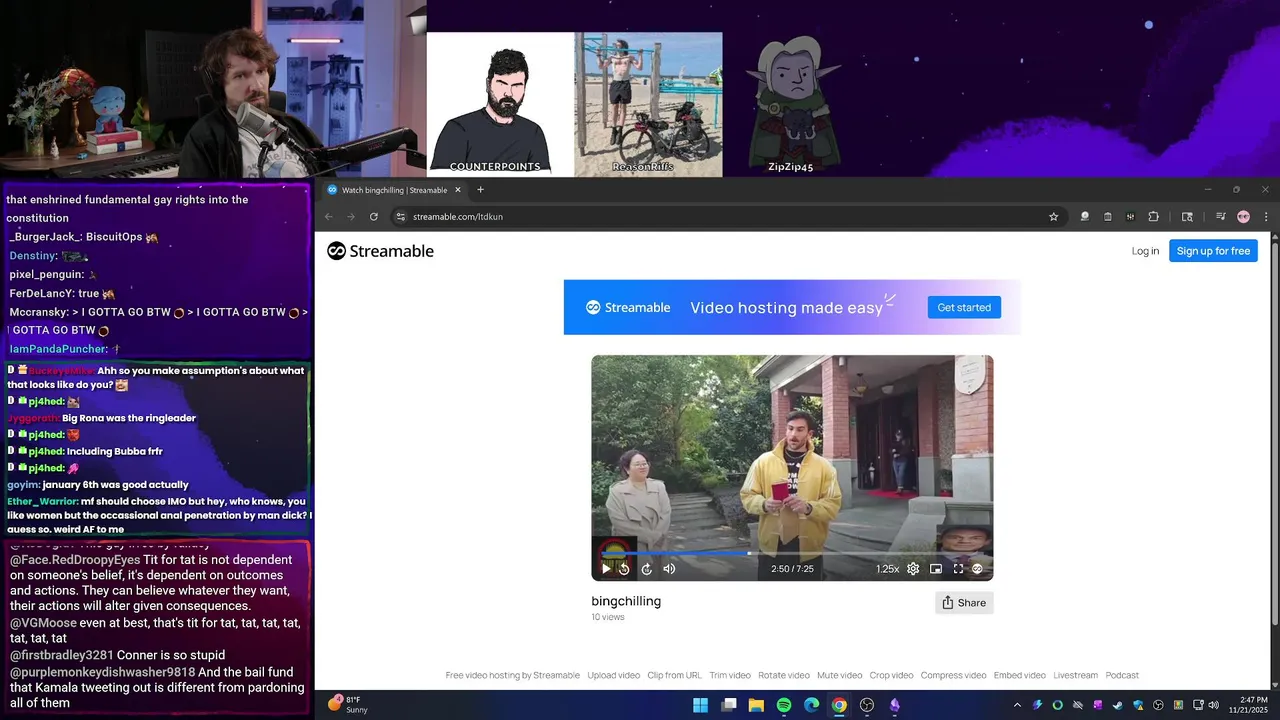This screenshot has height=720, width=1280.
Task: Open video player settings gear
Action: point(913,568)
